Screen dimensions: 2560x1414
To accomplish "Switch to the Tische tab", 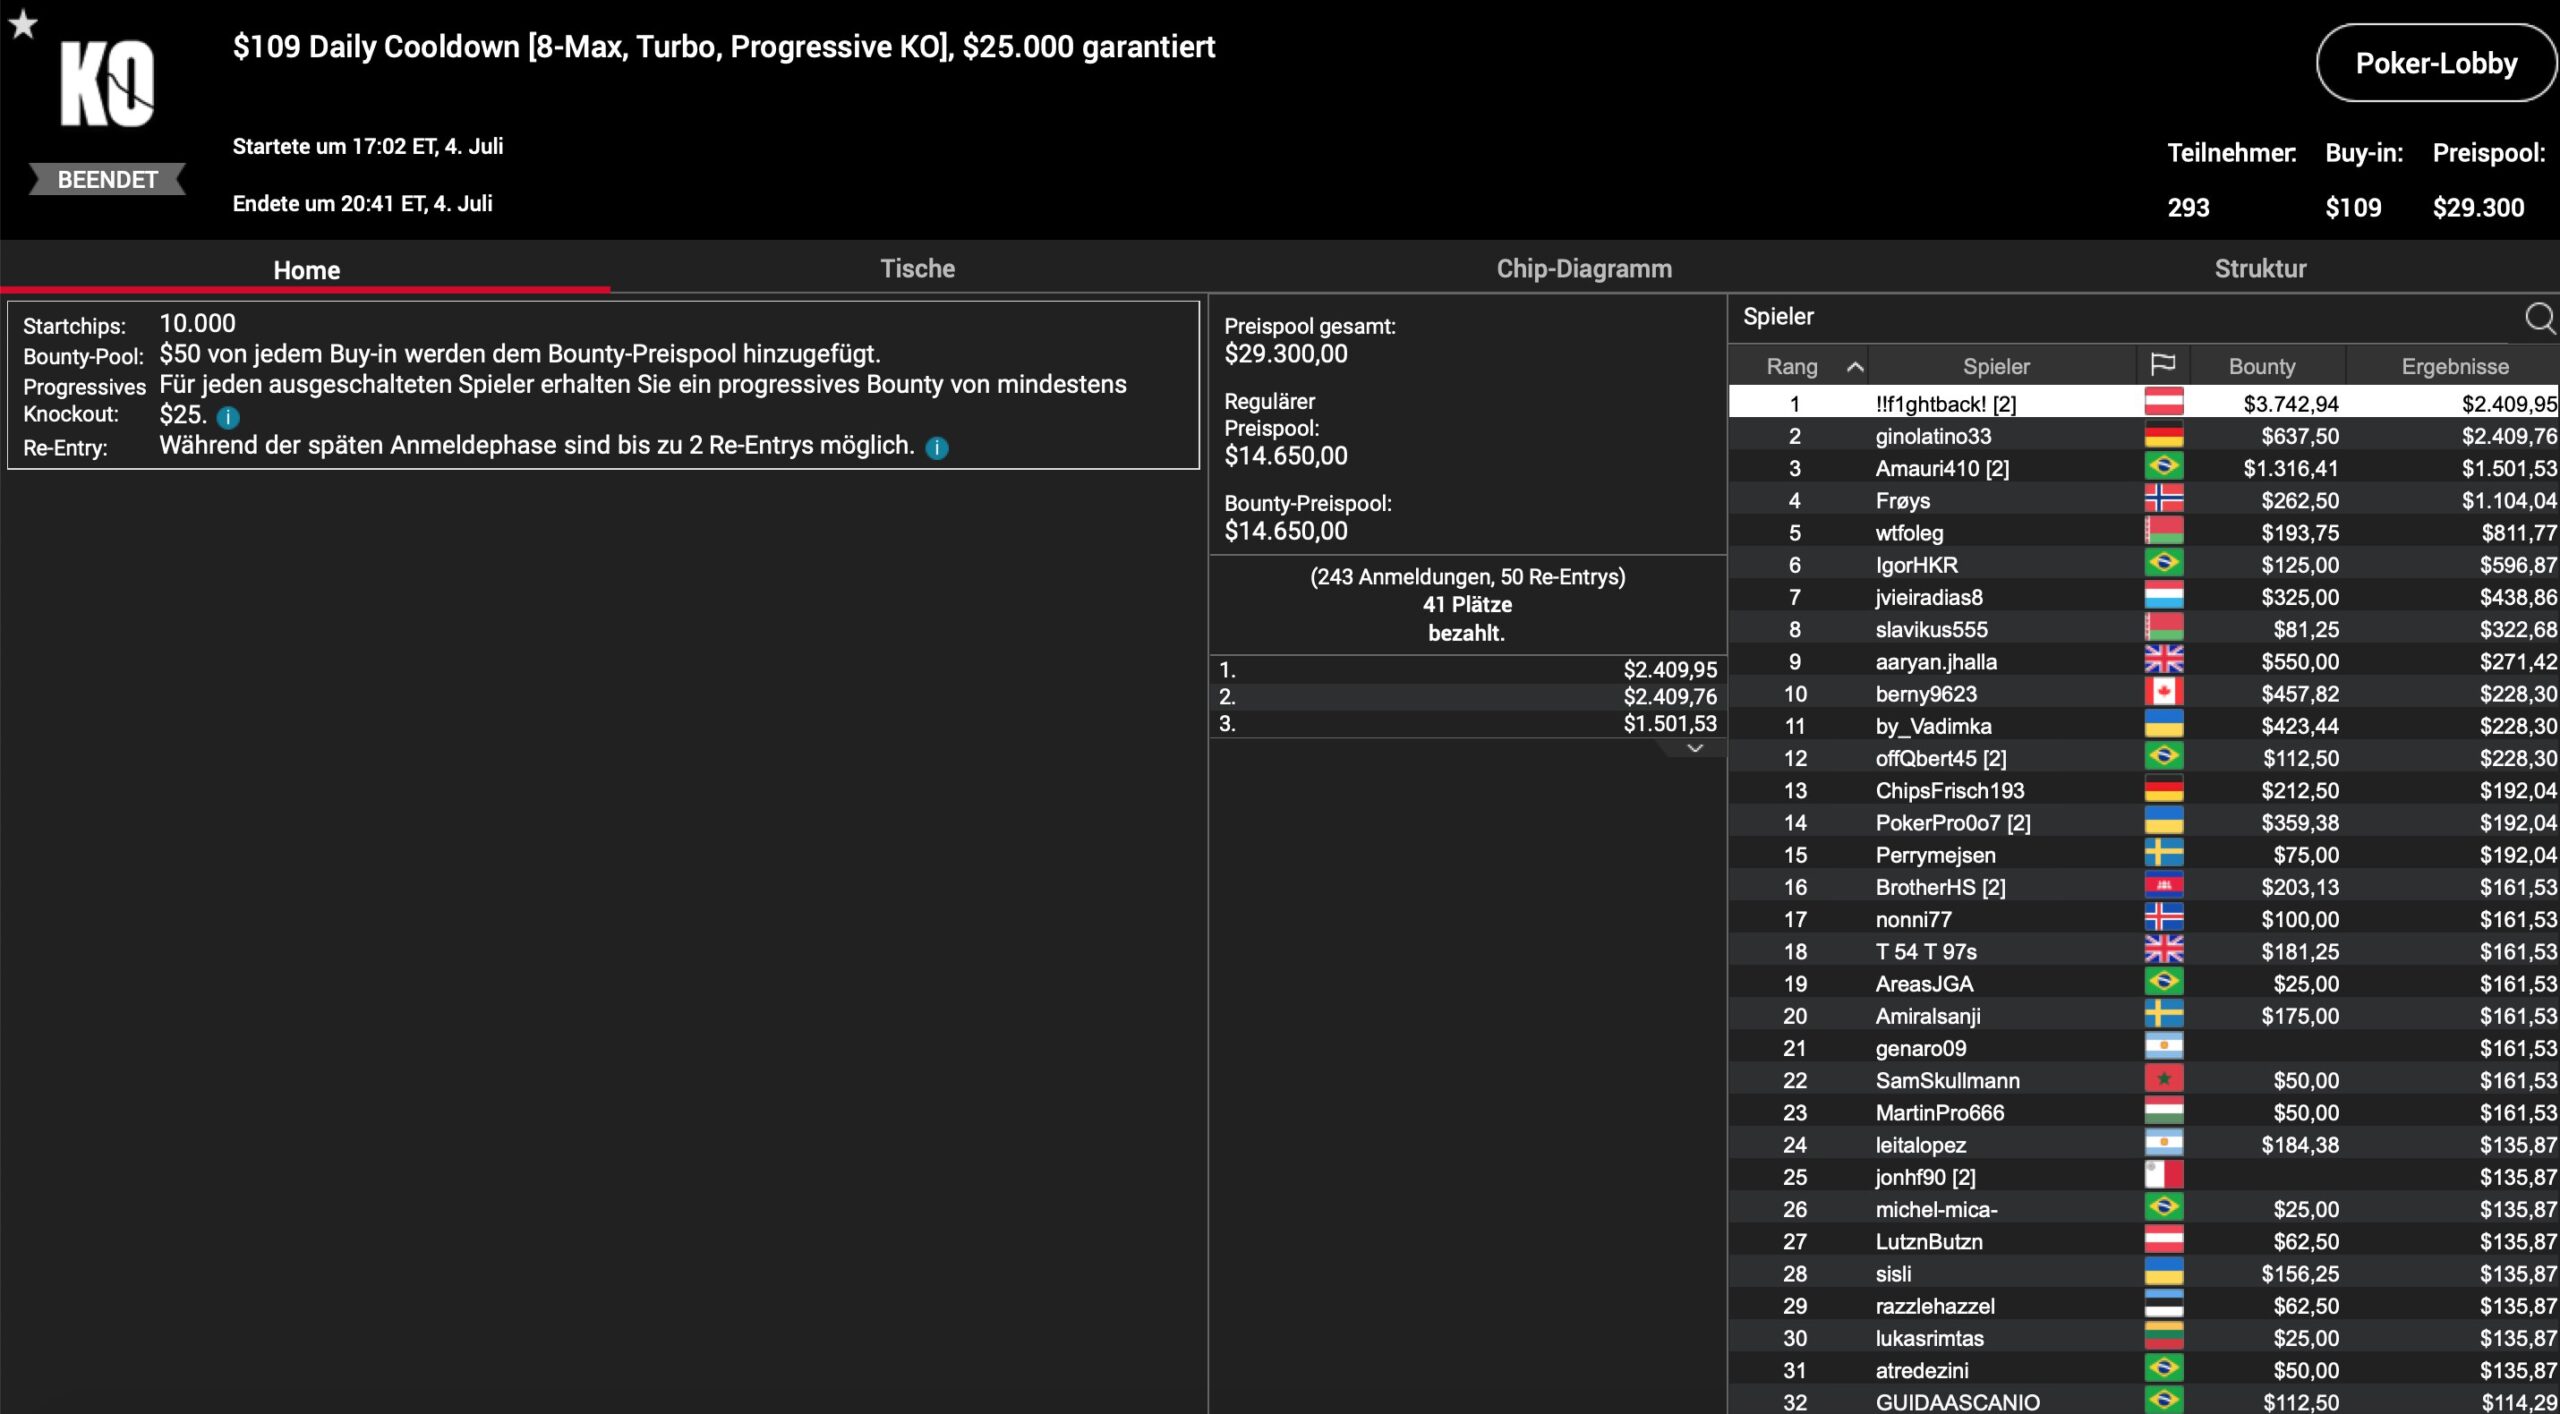I will pyautogui.click(x=917, y=269).
